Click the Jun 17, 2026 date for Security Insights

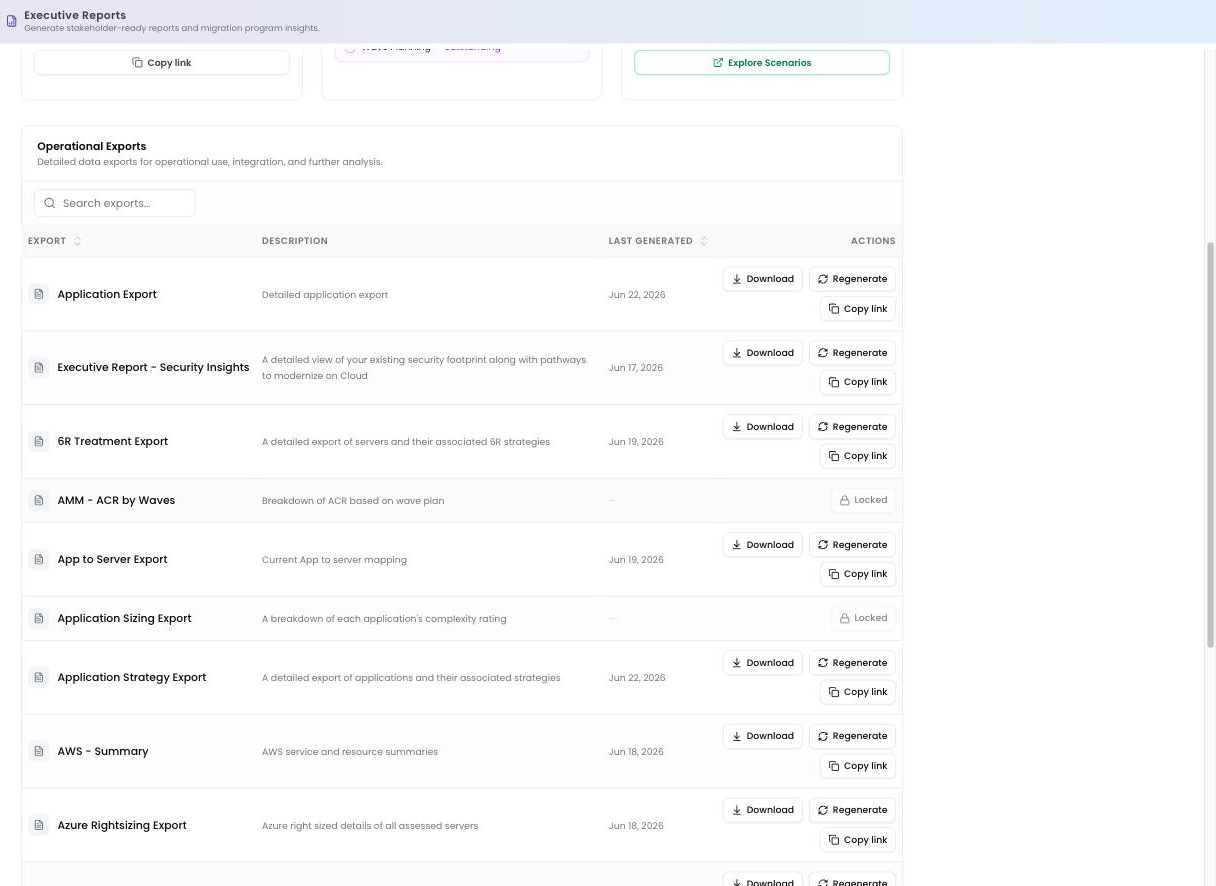[x=636, y=368]
